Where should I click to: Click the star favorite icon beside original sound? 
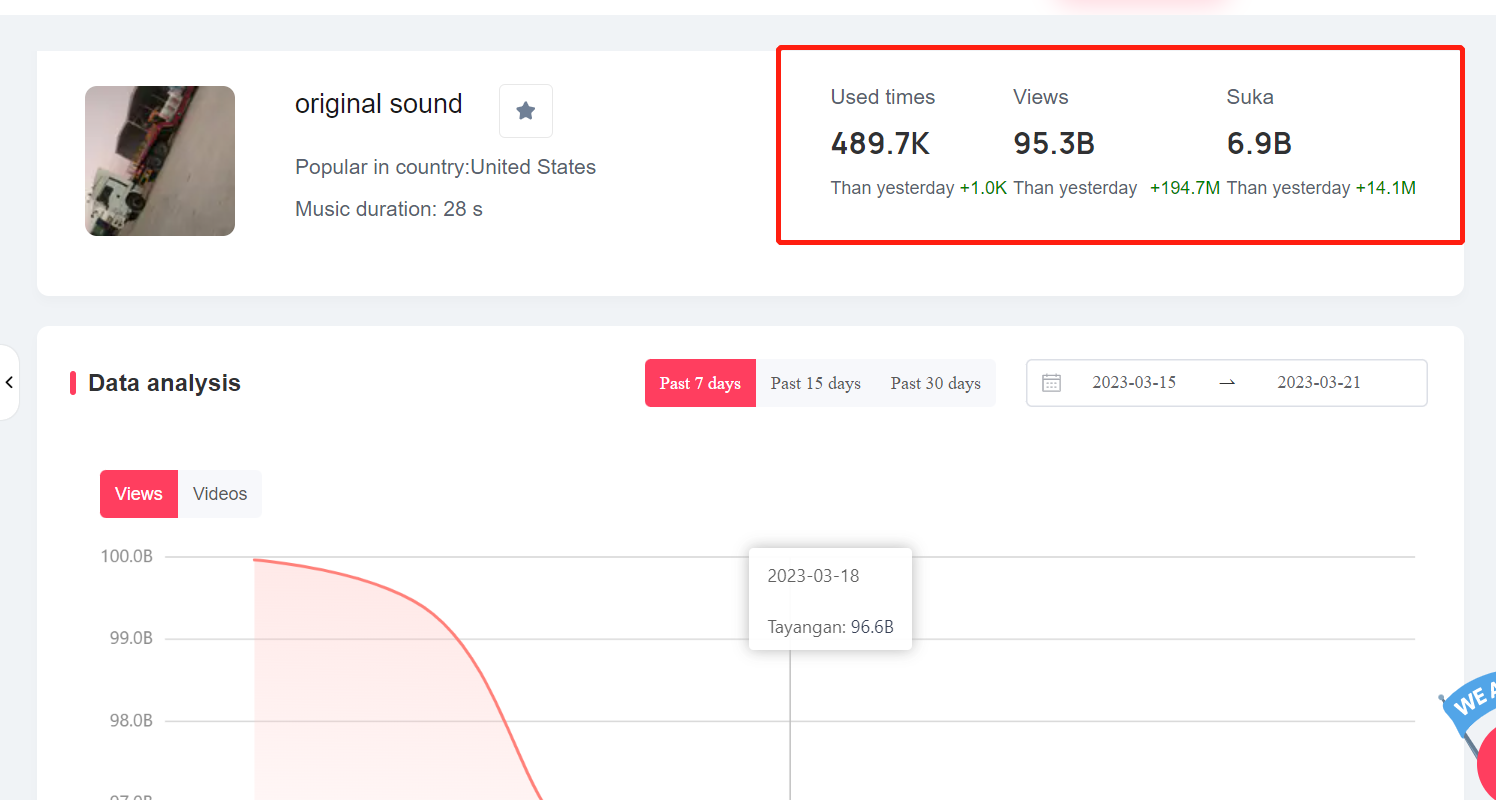tap(526, 111)
